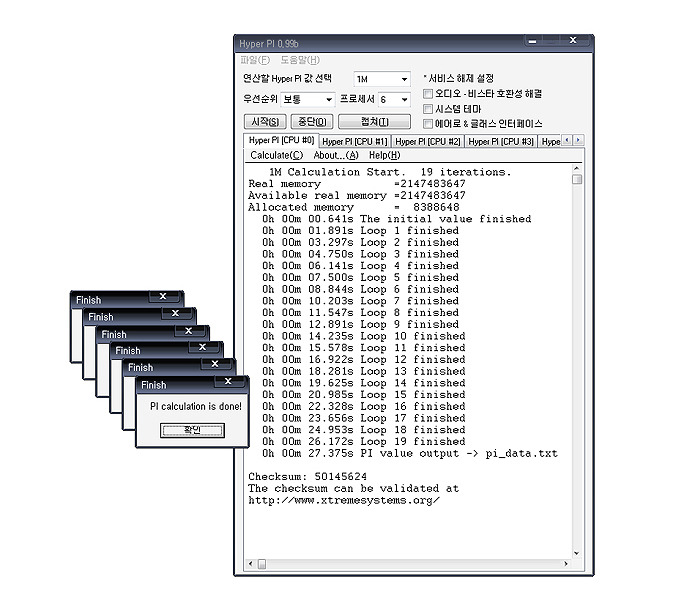The width and height of the screenshot is (700, 594).
Task: Click the 'The initial value finished' log line
Action: click(396, 219)
